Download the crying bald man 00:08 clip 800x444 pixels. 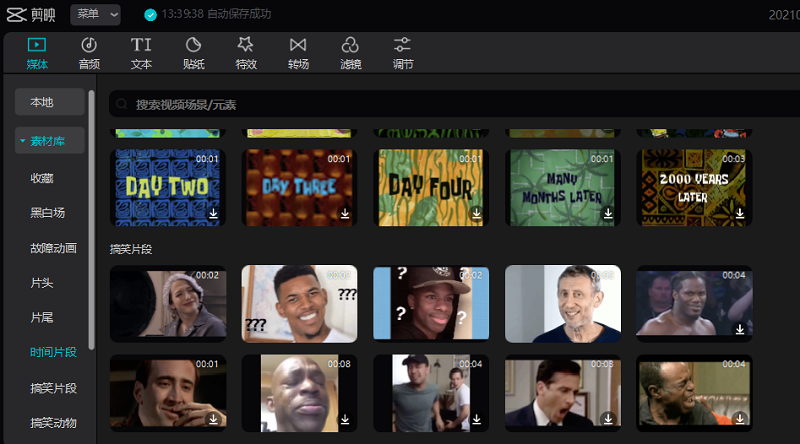[x=345, y=419]
